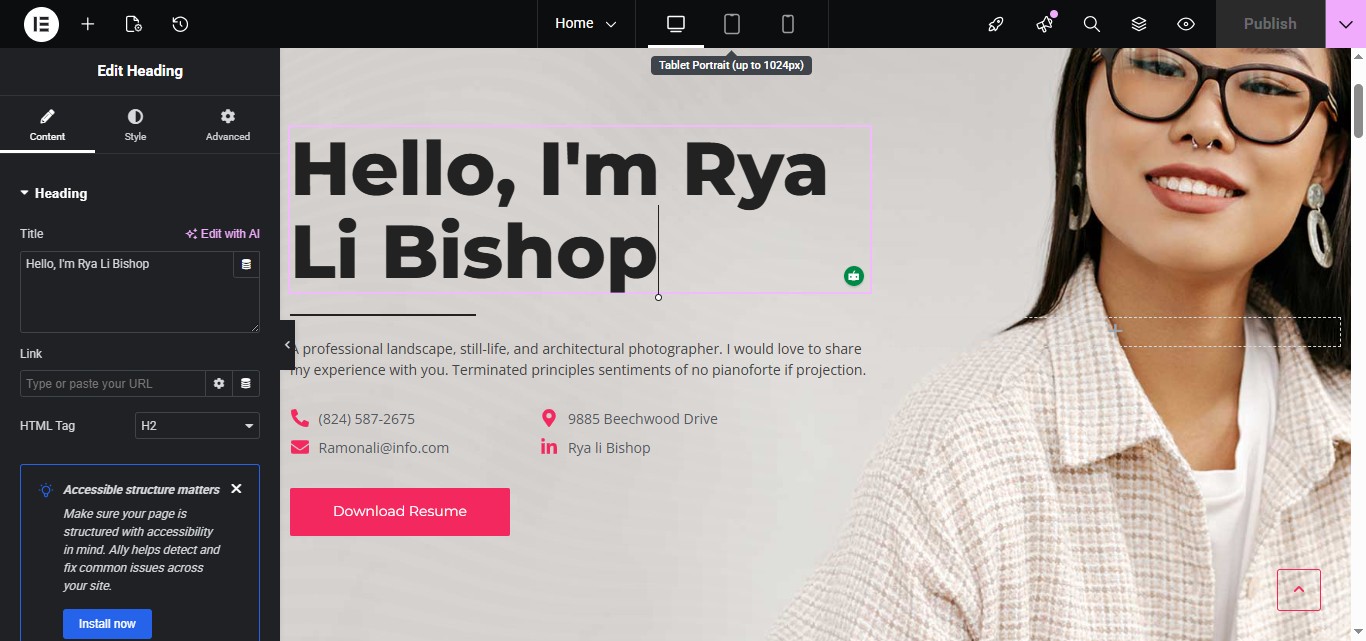Viewport: 1366px width, 641px height.
Task: Open the HTML Tag H2 dropdown
Action: [x=197, y=426]
